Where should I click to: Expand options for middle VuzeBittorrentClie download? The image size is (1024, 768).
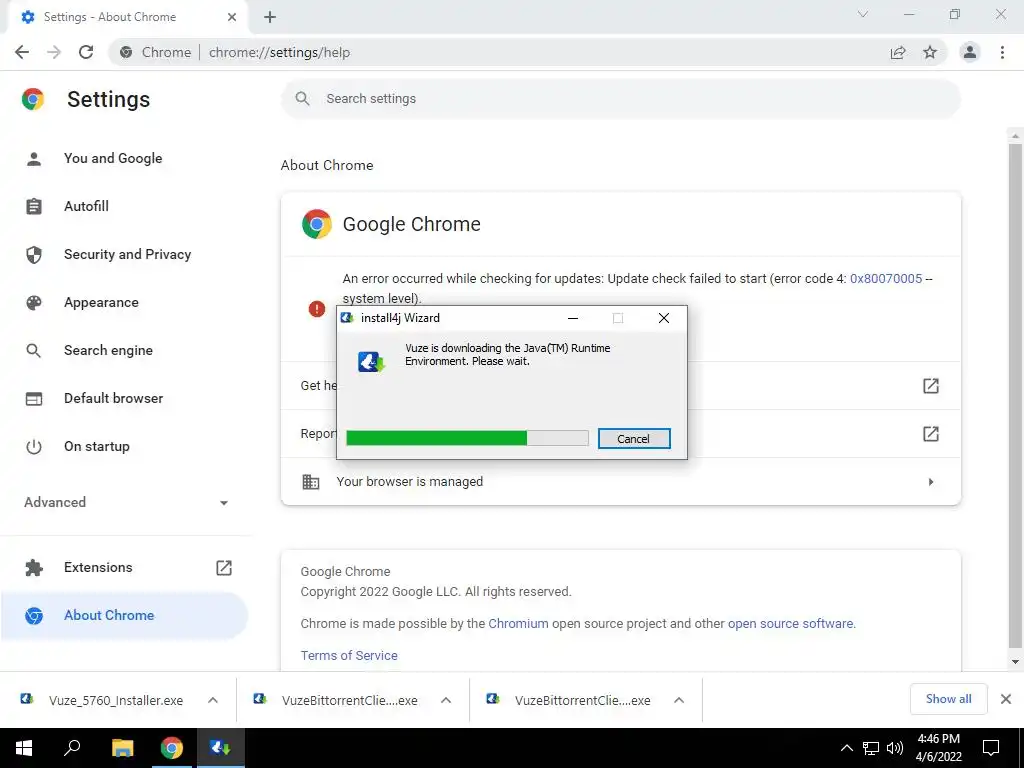[x=446, y=700]
